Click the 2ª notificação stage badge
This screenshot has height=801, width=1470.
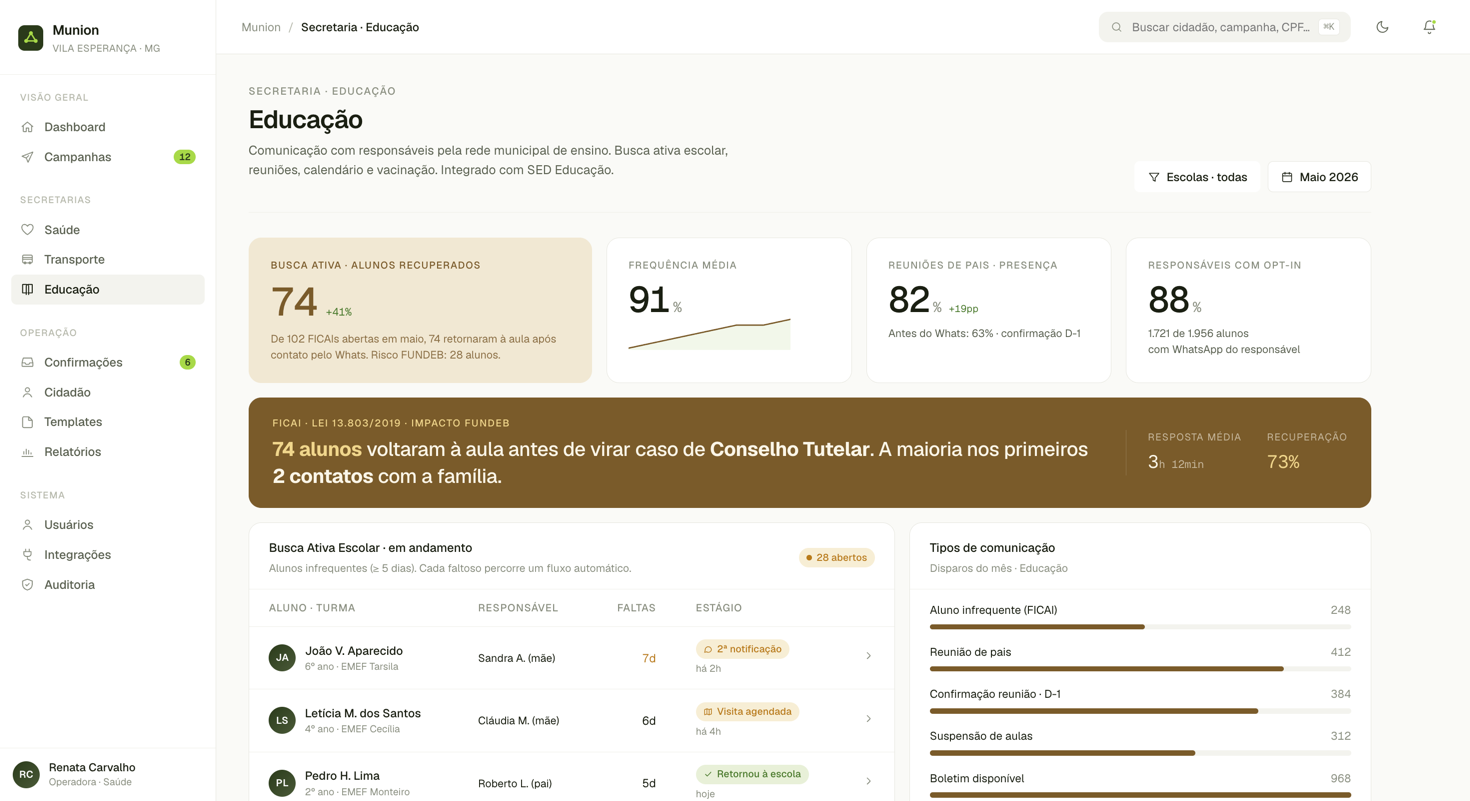coord(743,649)
